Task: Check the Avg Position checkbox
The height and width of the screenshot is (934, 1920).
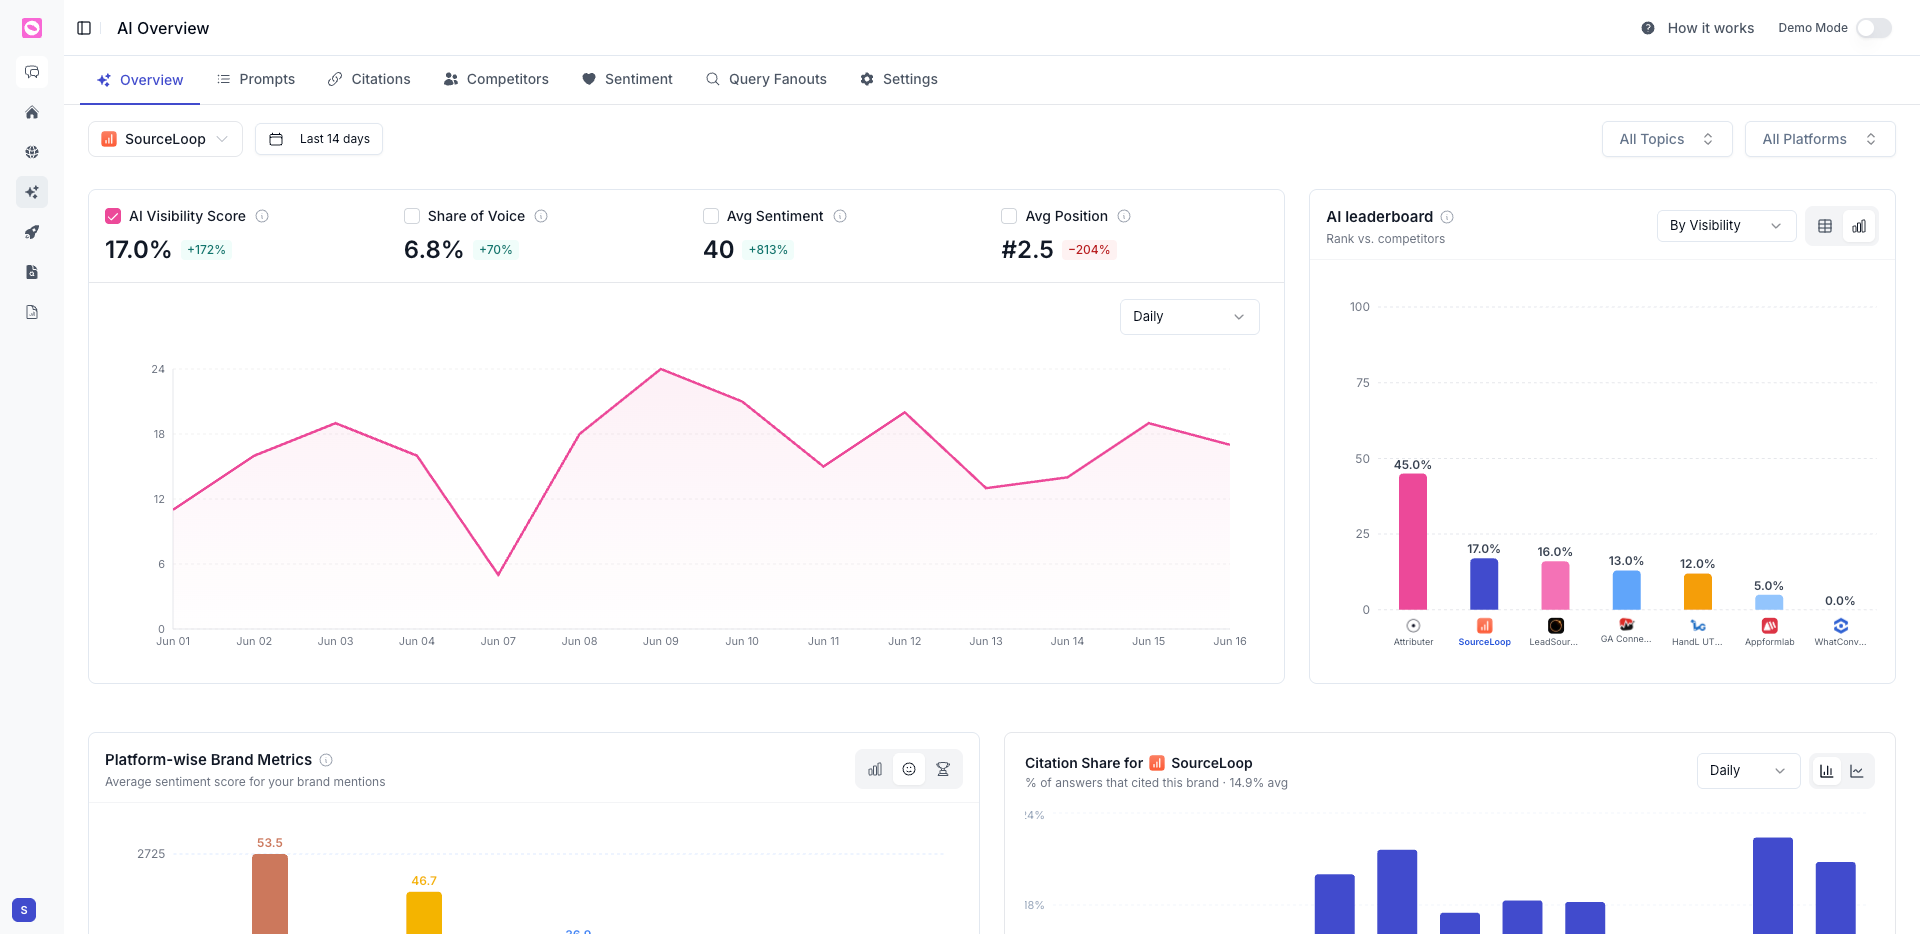Action: (1009, 216)
